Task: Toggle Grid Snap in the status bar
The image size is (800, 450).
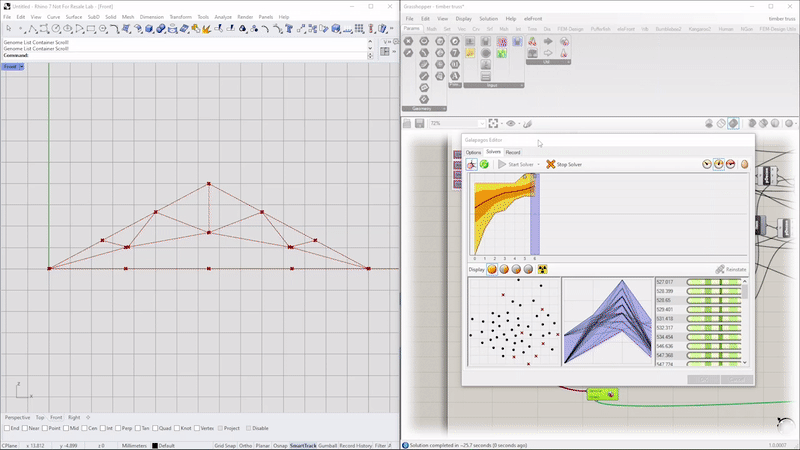Action: (224, 445)
